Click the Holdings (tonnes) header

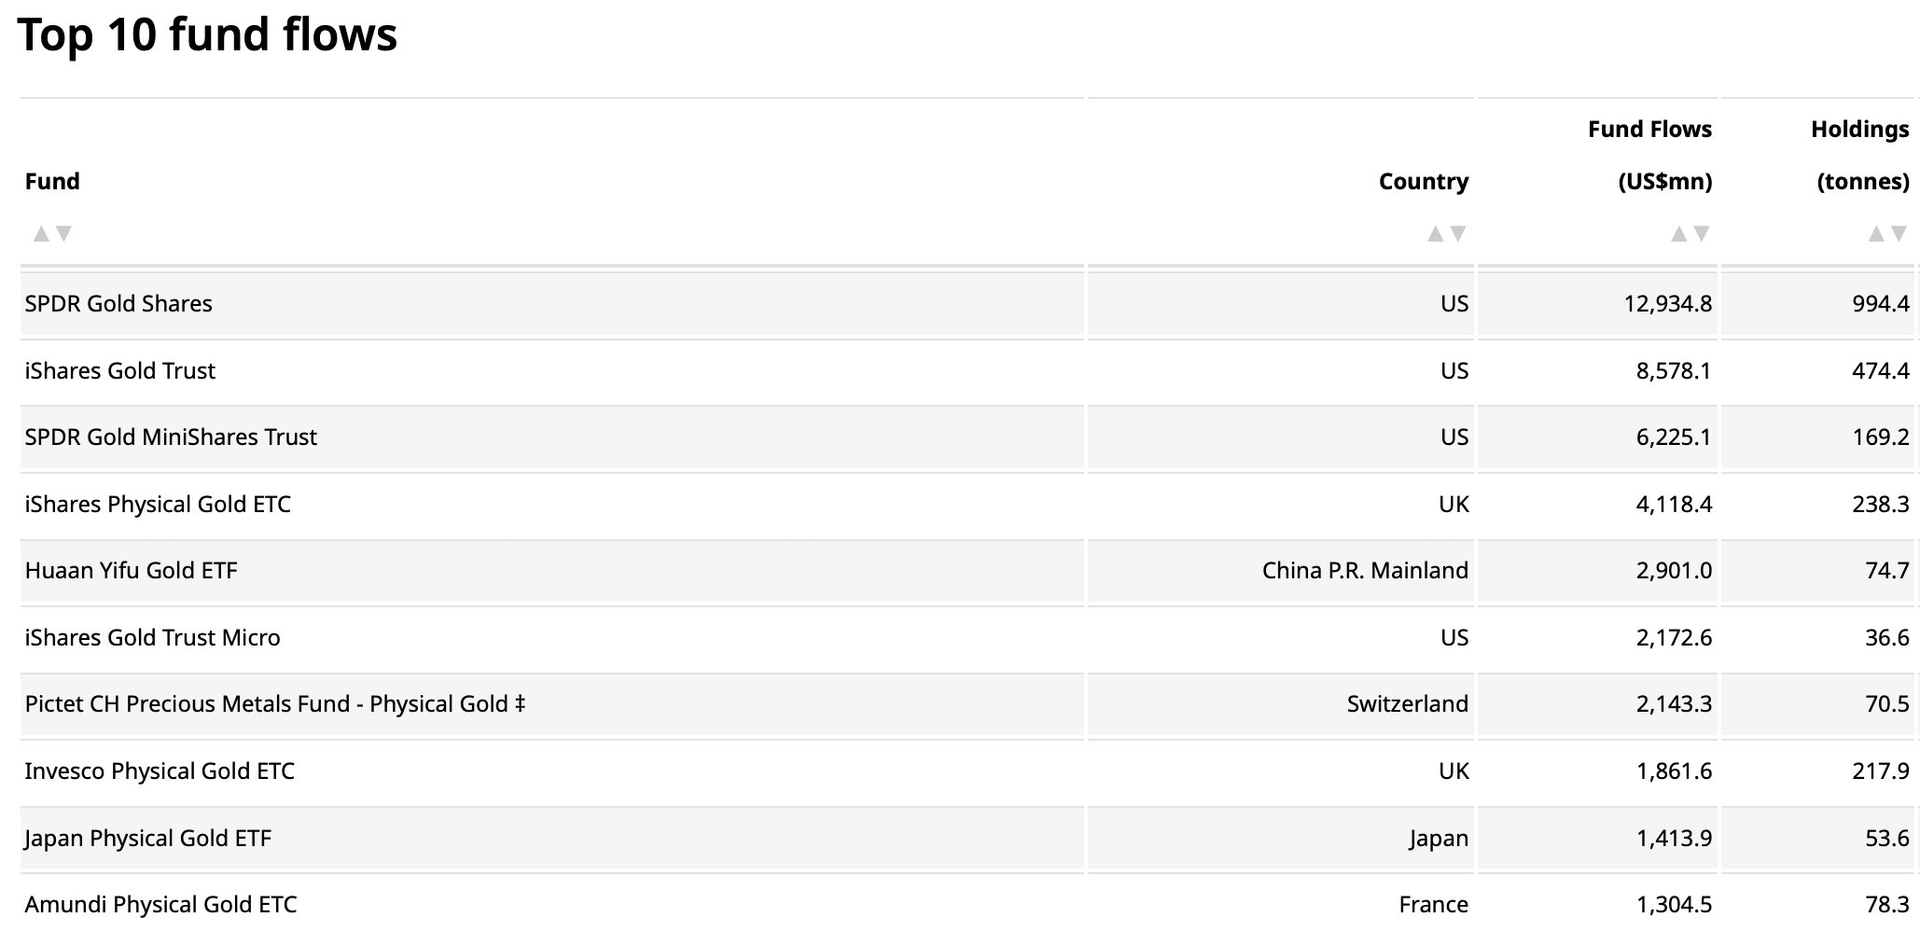coord(1860,155)
